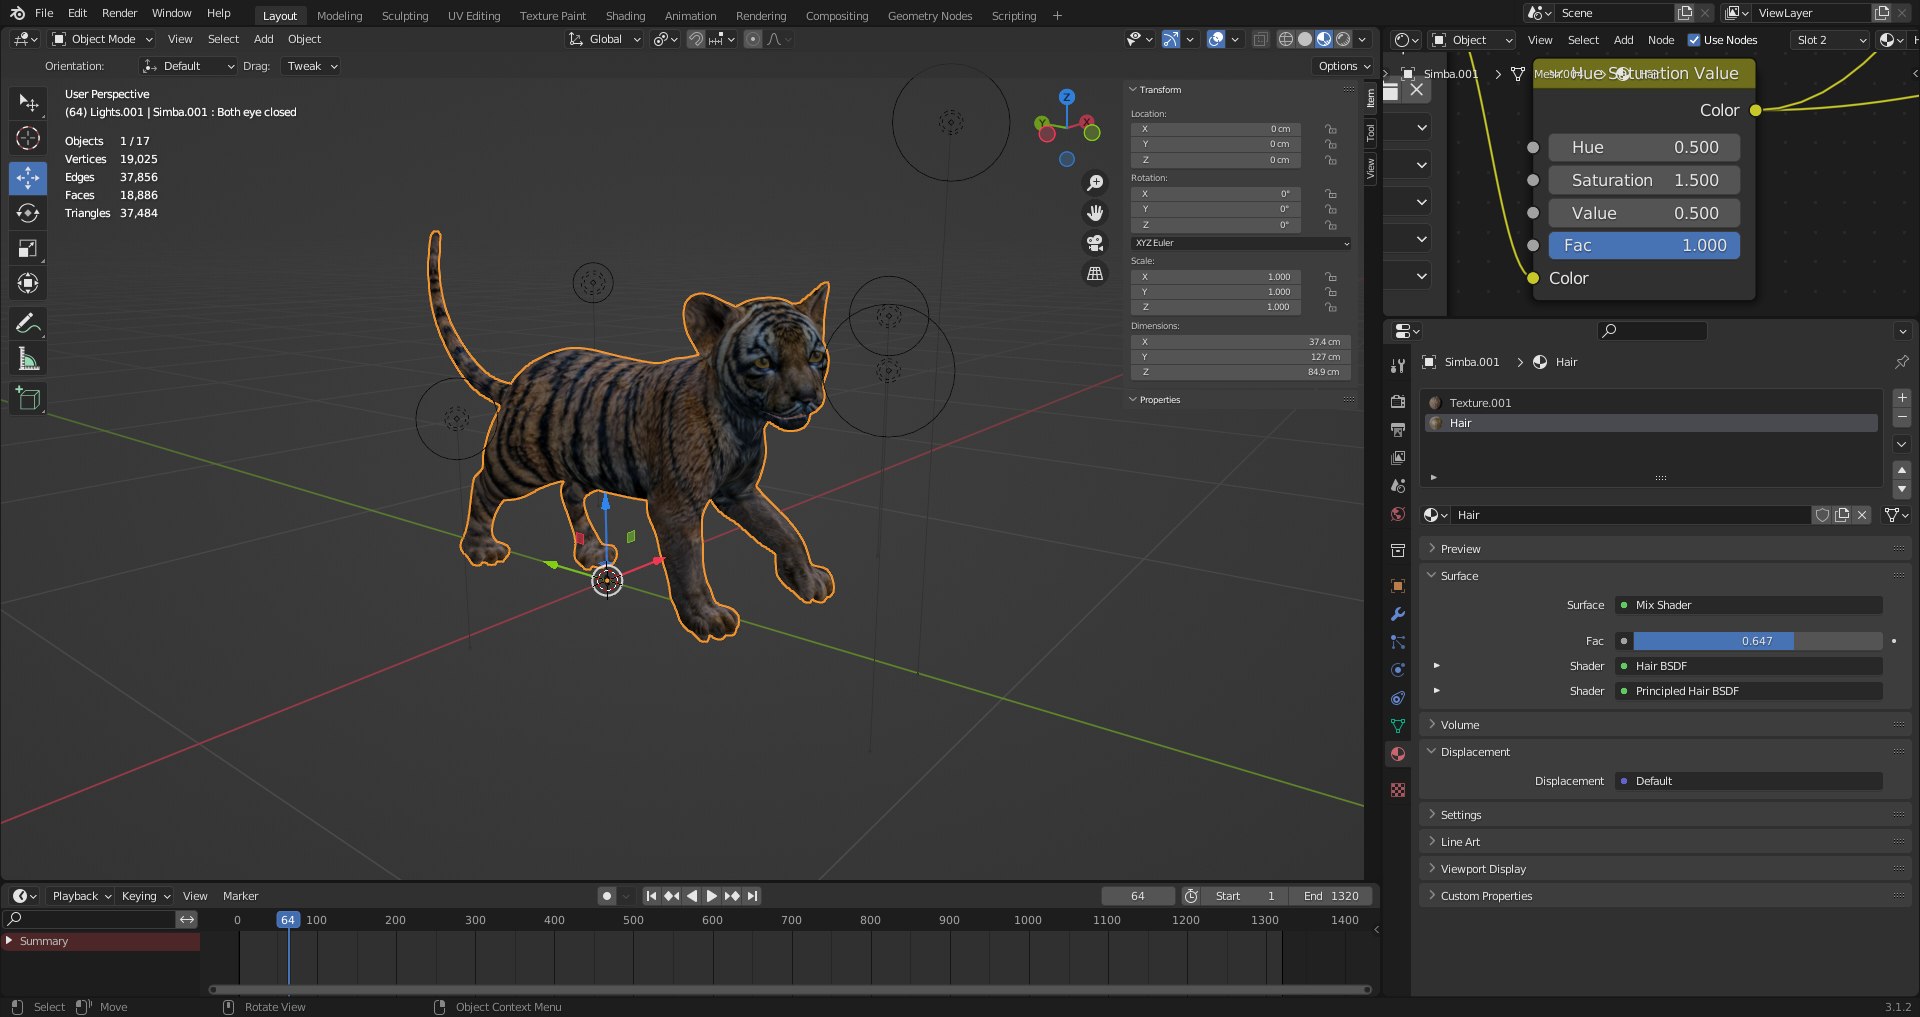Adjust Saturation value in Hue Saturation node

click(x=1644, y=180)
